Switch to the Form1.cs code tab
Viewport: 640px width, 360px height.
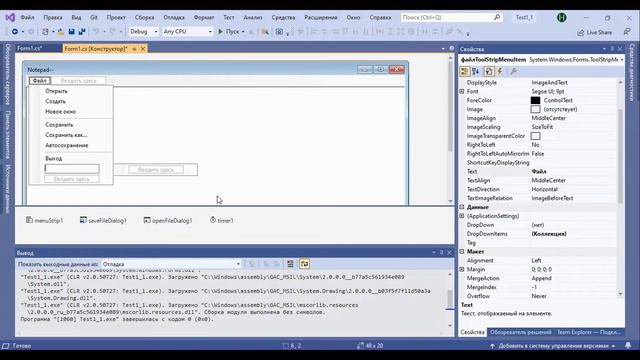29,49
